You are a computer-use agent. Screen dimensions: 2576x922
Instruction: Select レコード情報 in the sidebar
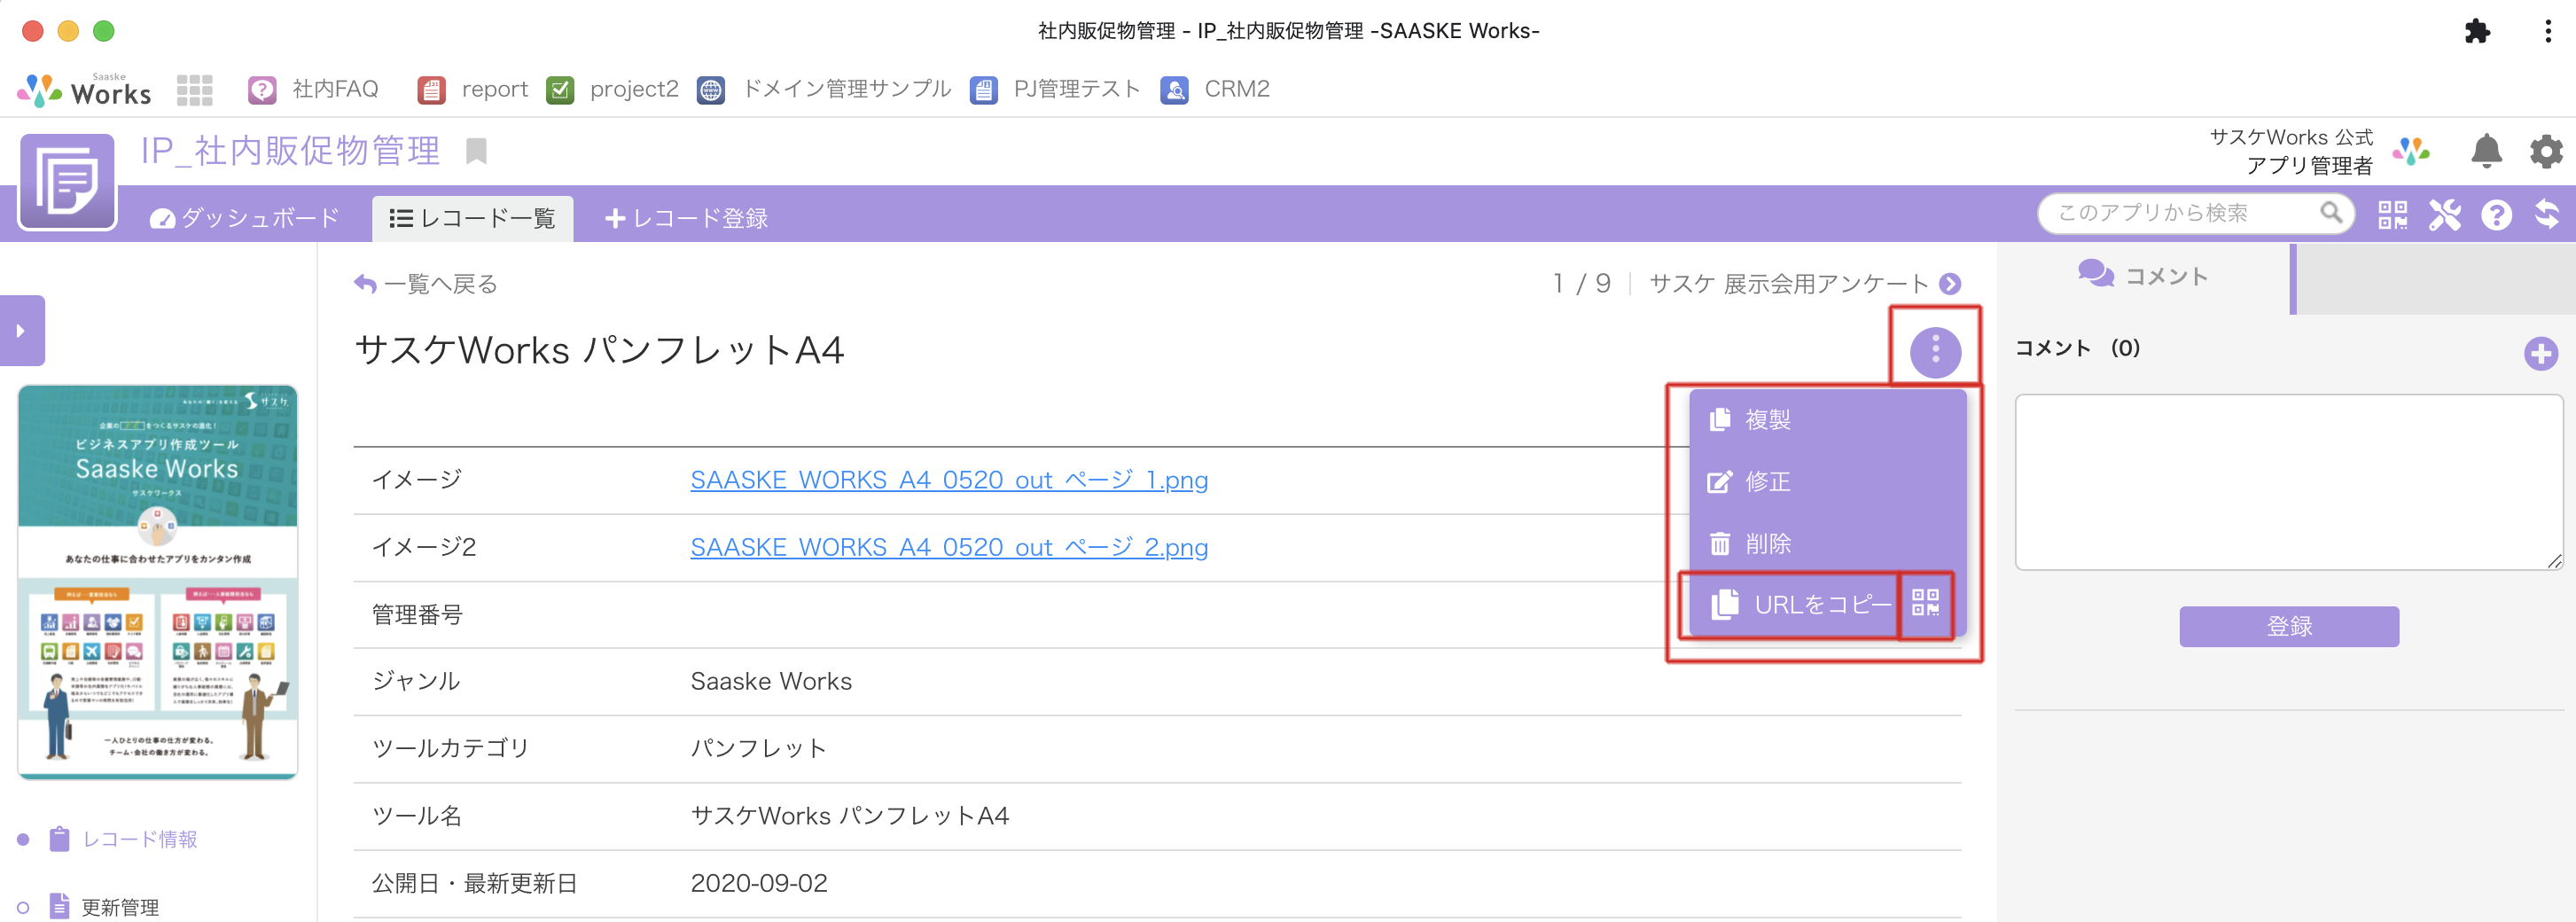[139, 840]
